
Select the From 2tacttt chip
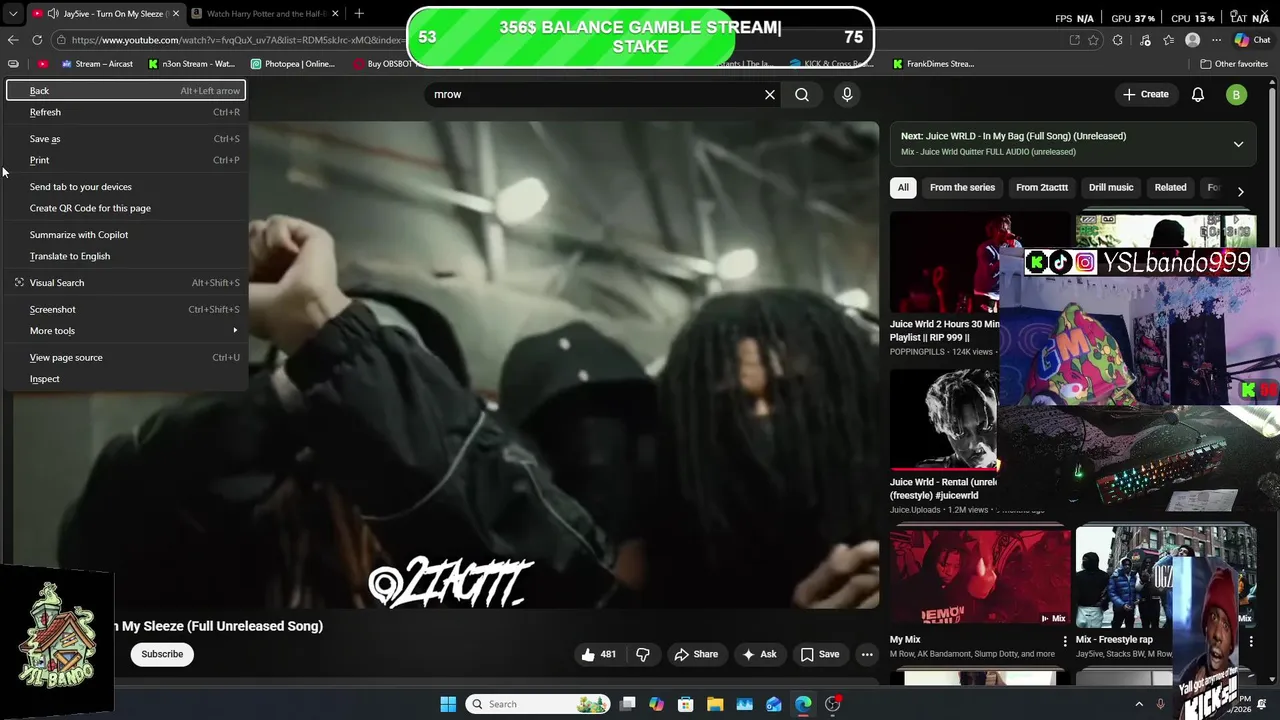(x=1042, y=187)
